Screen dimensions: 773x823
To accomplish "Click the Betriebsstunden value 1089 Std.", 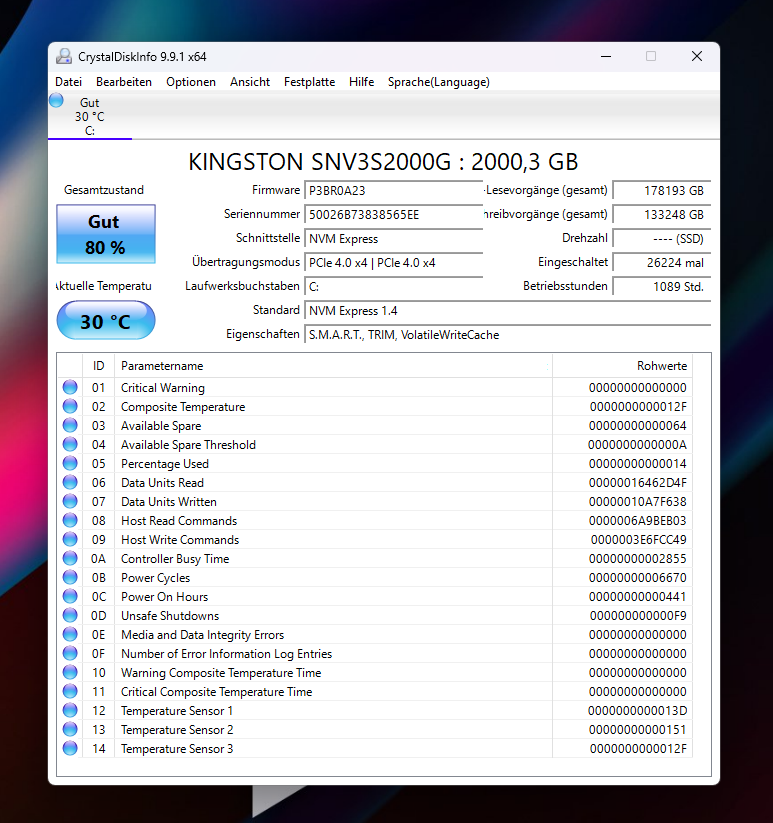I will (661, 287).
